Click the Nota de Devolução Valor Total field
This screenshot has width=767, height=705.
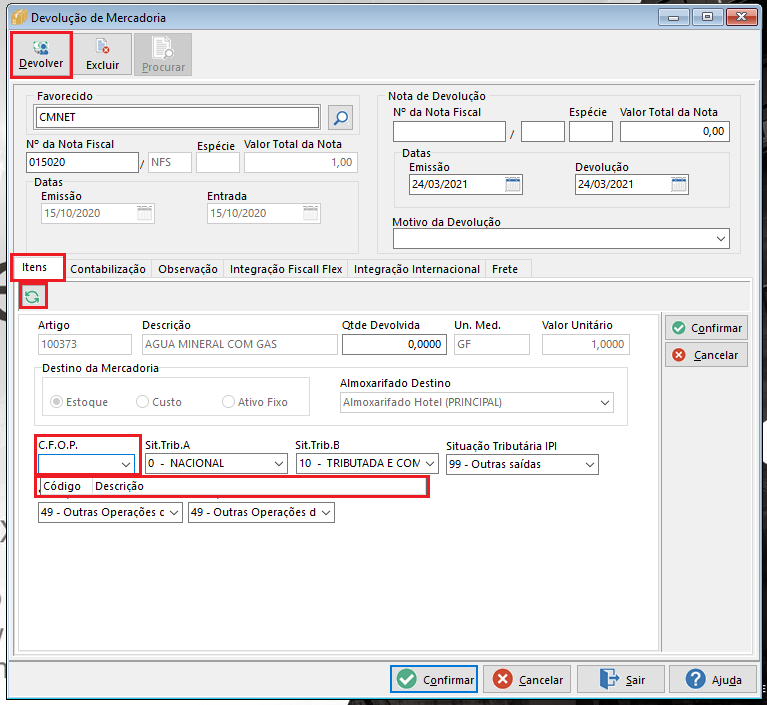point(675,132)
